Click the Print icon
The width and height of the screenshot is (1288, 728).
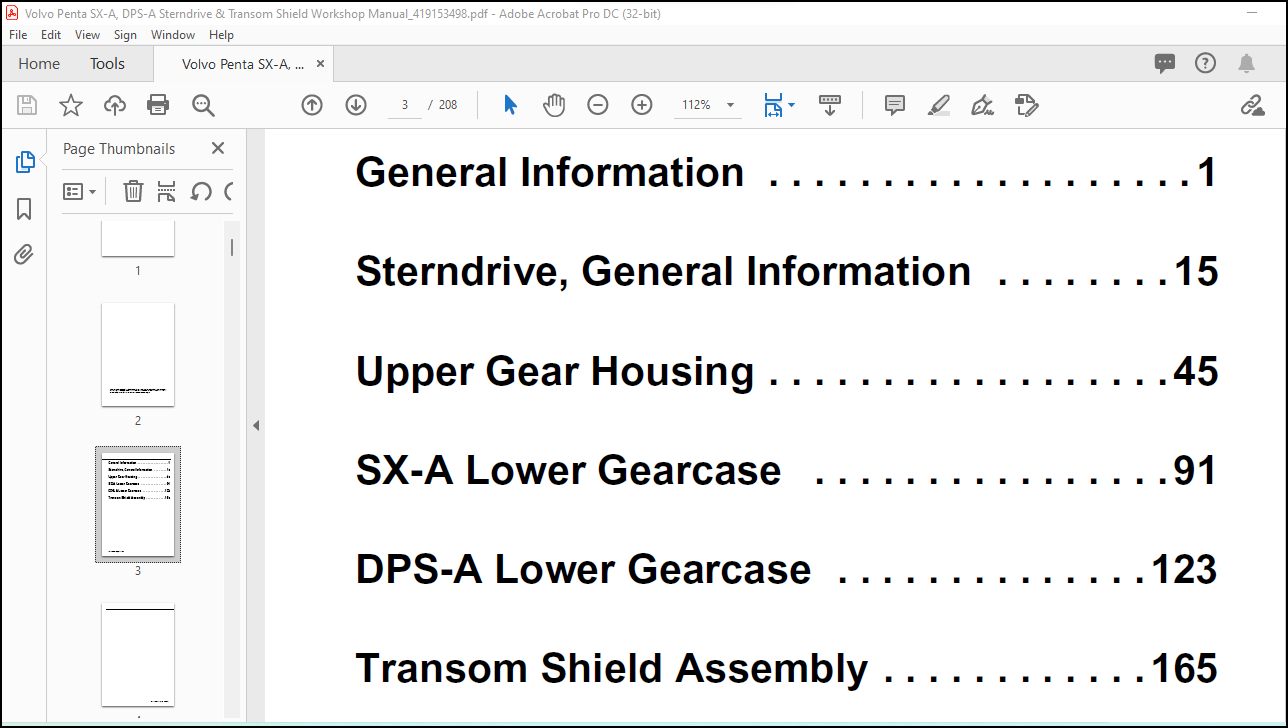click(158, 105)
